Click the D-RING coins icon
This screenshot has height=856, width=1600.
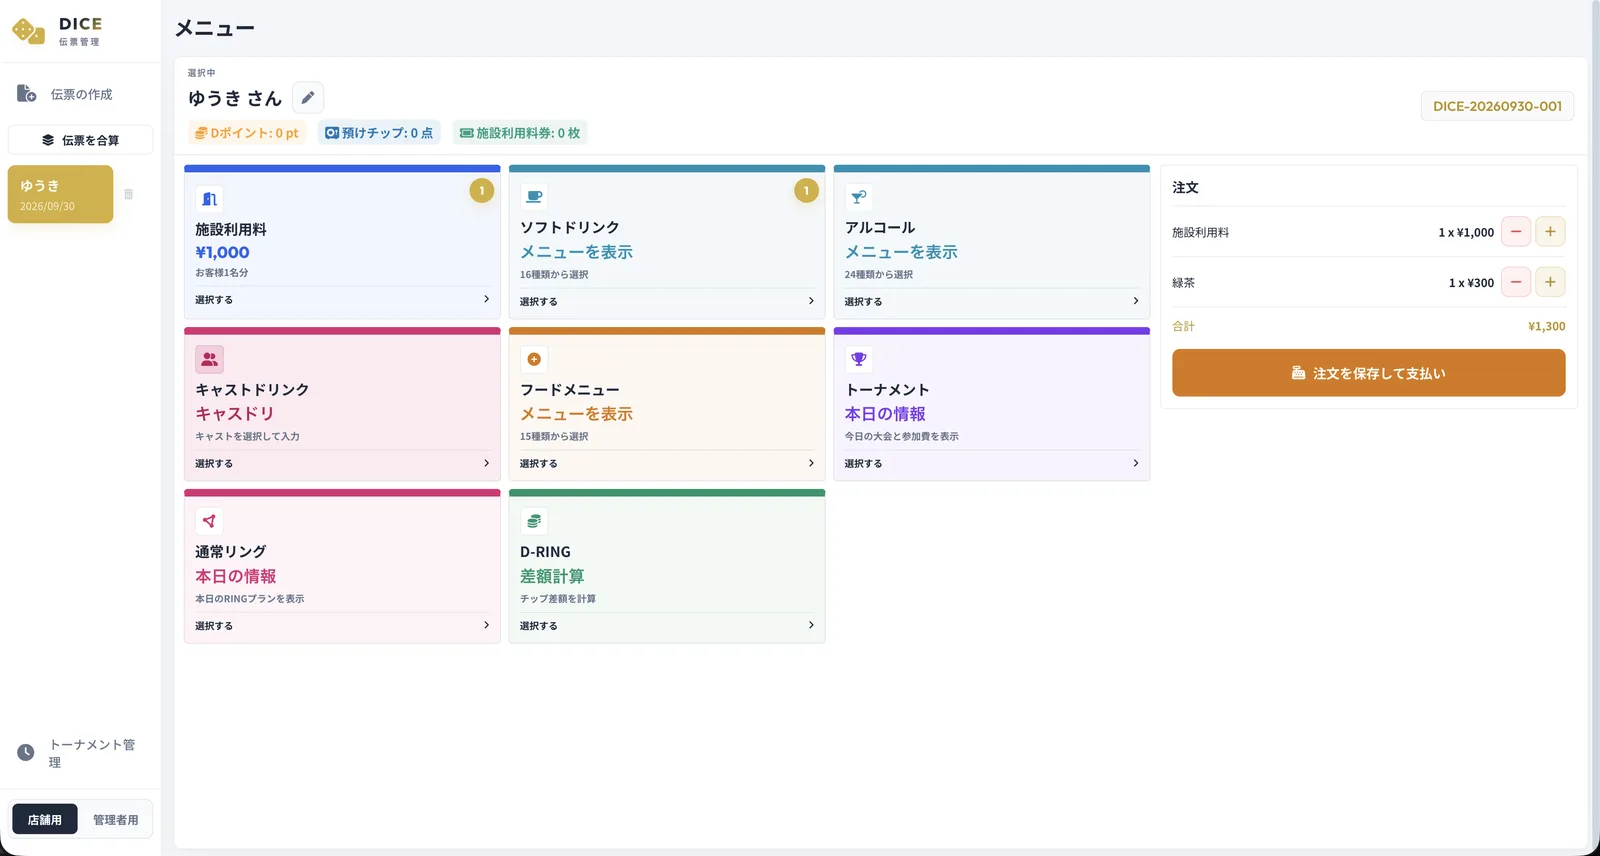(534, 521)
